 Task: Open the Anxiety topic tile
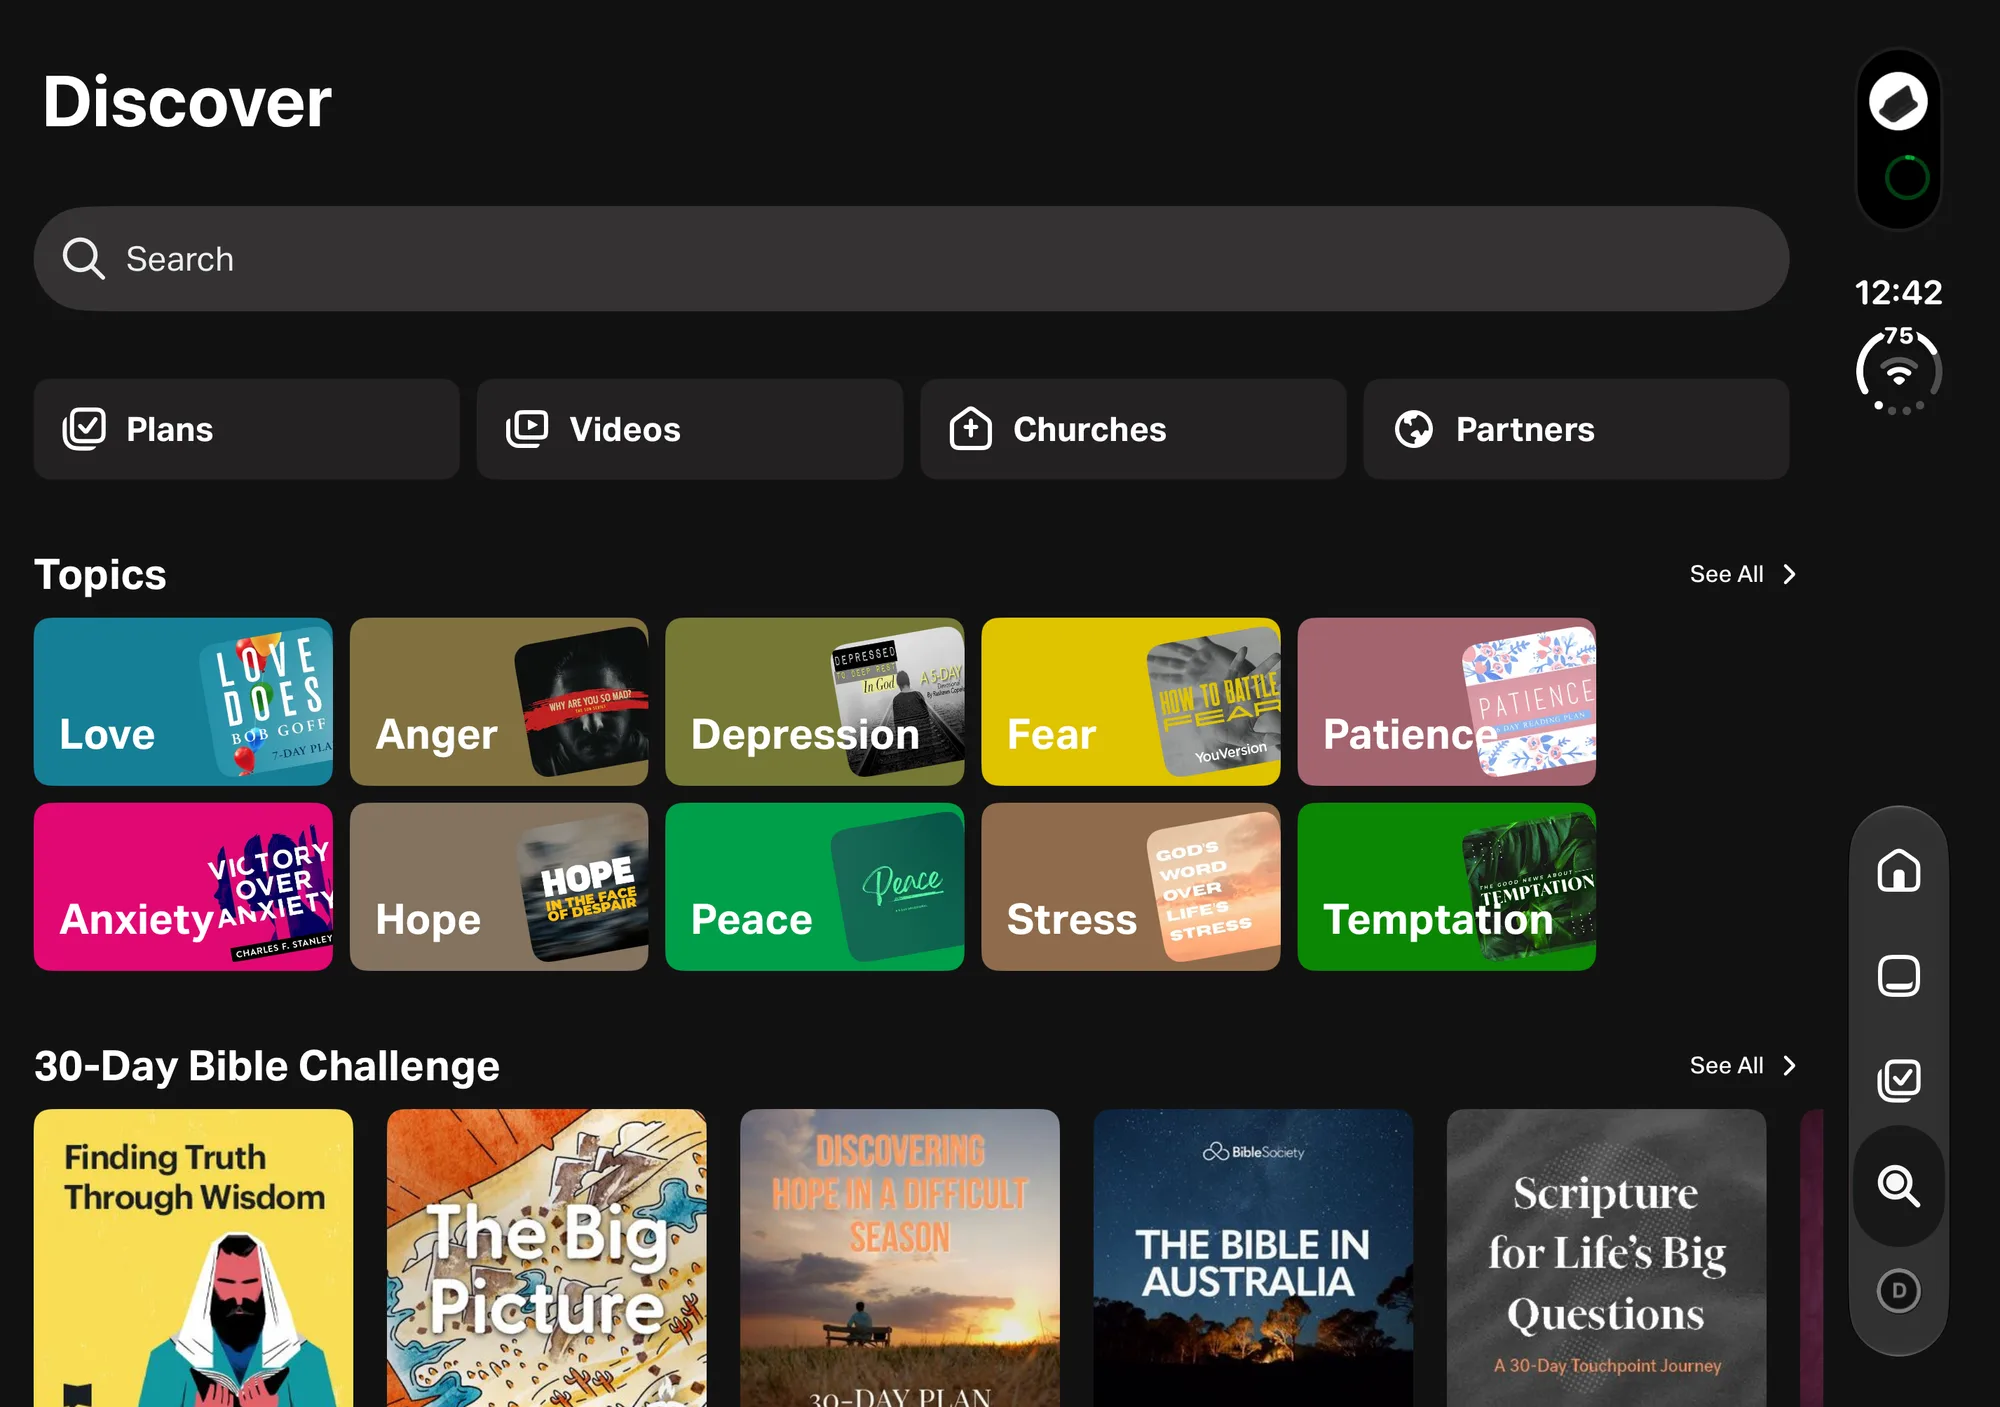pos(183,887)
